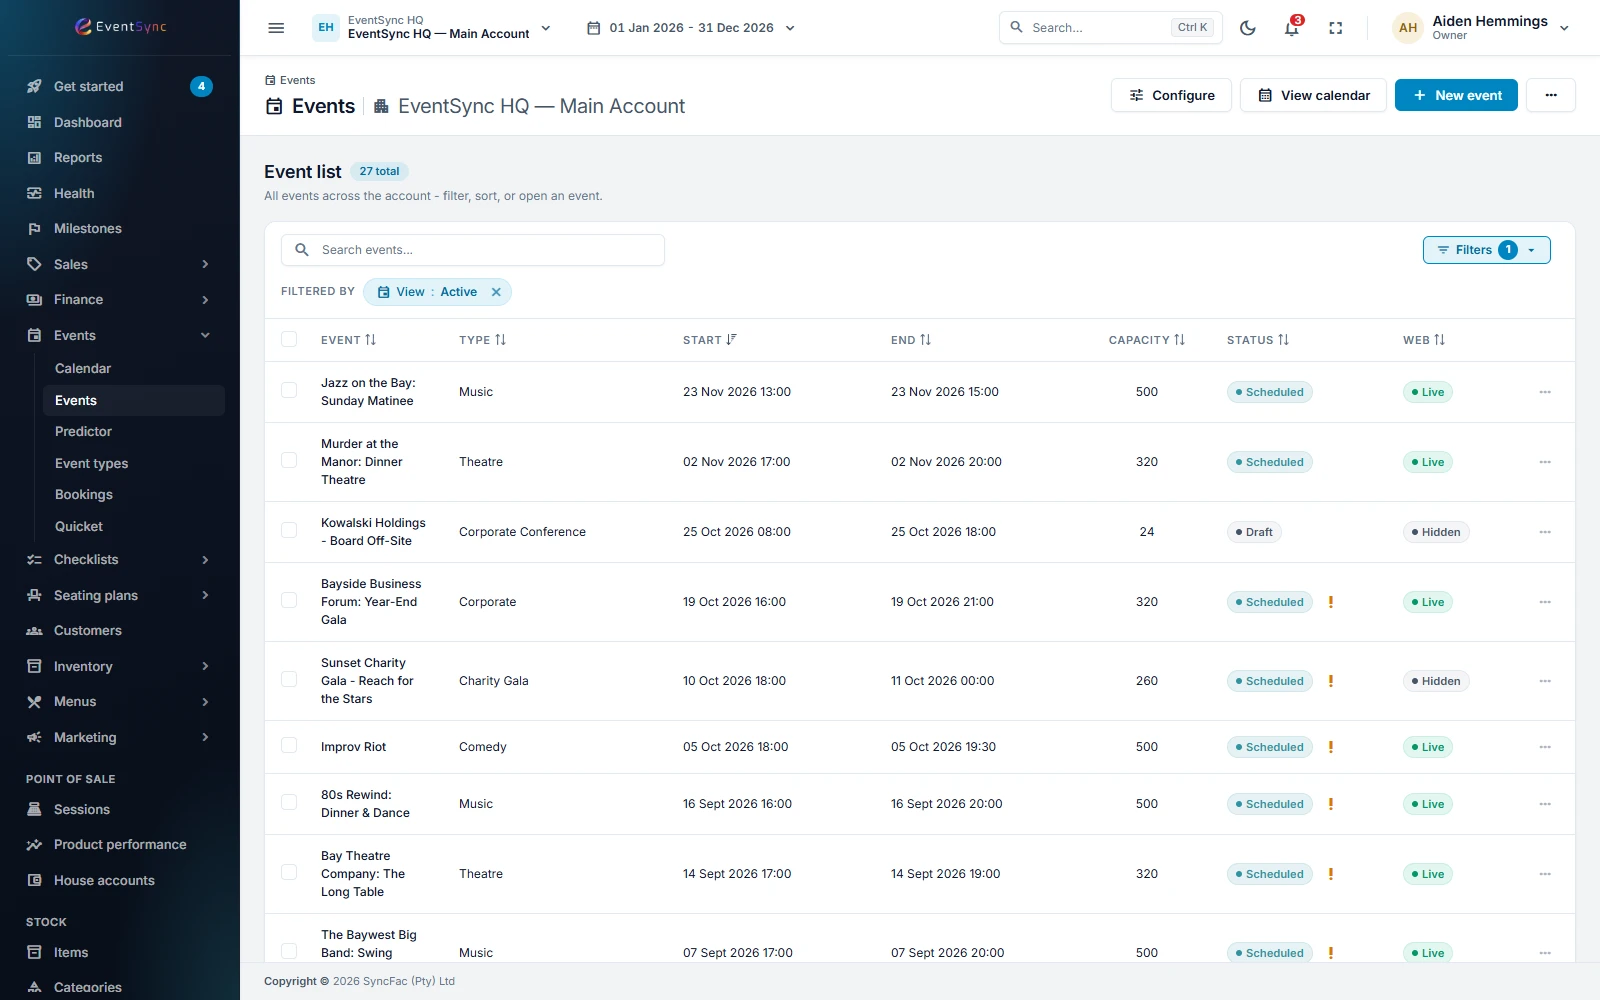Click the New event button
The width and height of the screenshot is (1600, 1000).
(1456, 95)
